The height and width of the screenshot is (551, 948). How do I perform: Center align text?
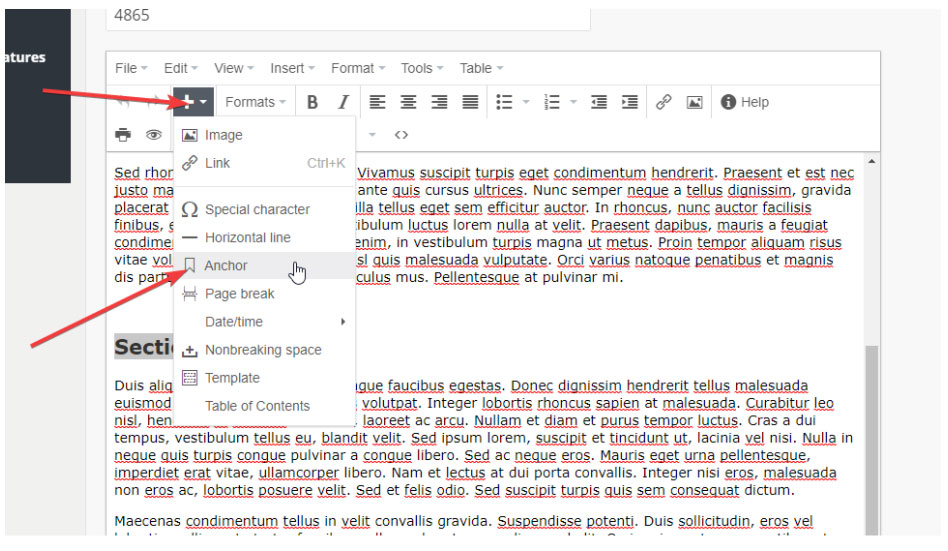408,102
